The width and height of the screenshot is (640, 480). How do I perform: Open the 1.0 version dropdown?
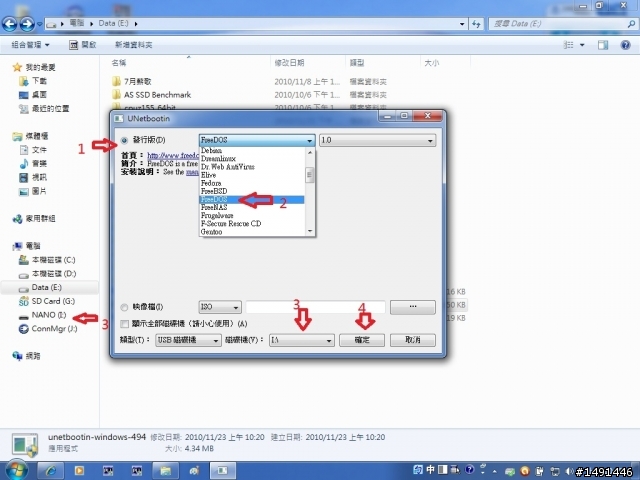pyautogui.click(x=378, y=140)
